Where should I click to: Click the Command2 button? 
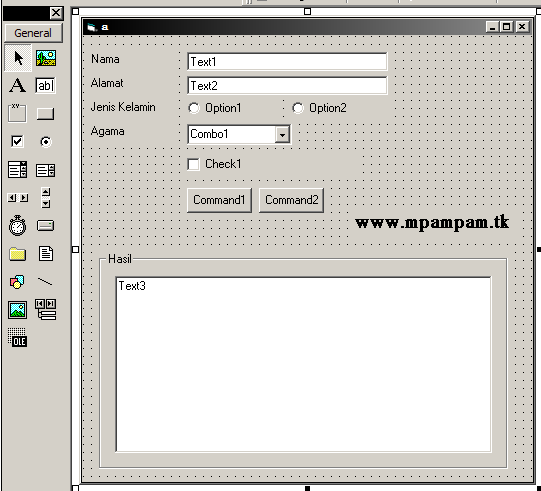pos(292,200)
